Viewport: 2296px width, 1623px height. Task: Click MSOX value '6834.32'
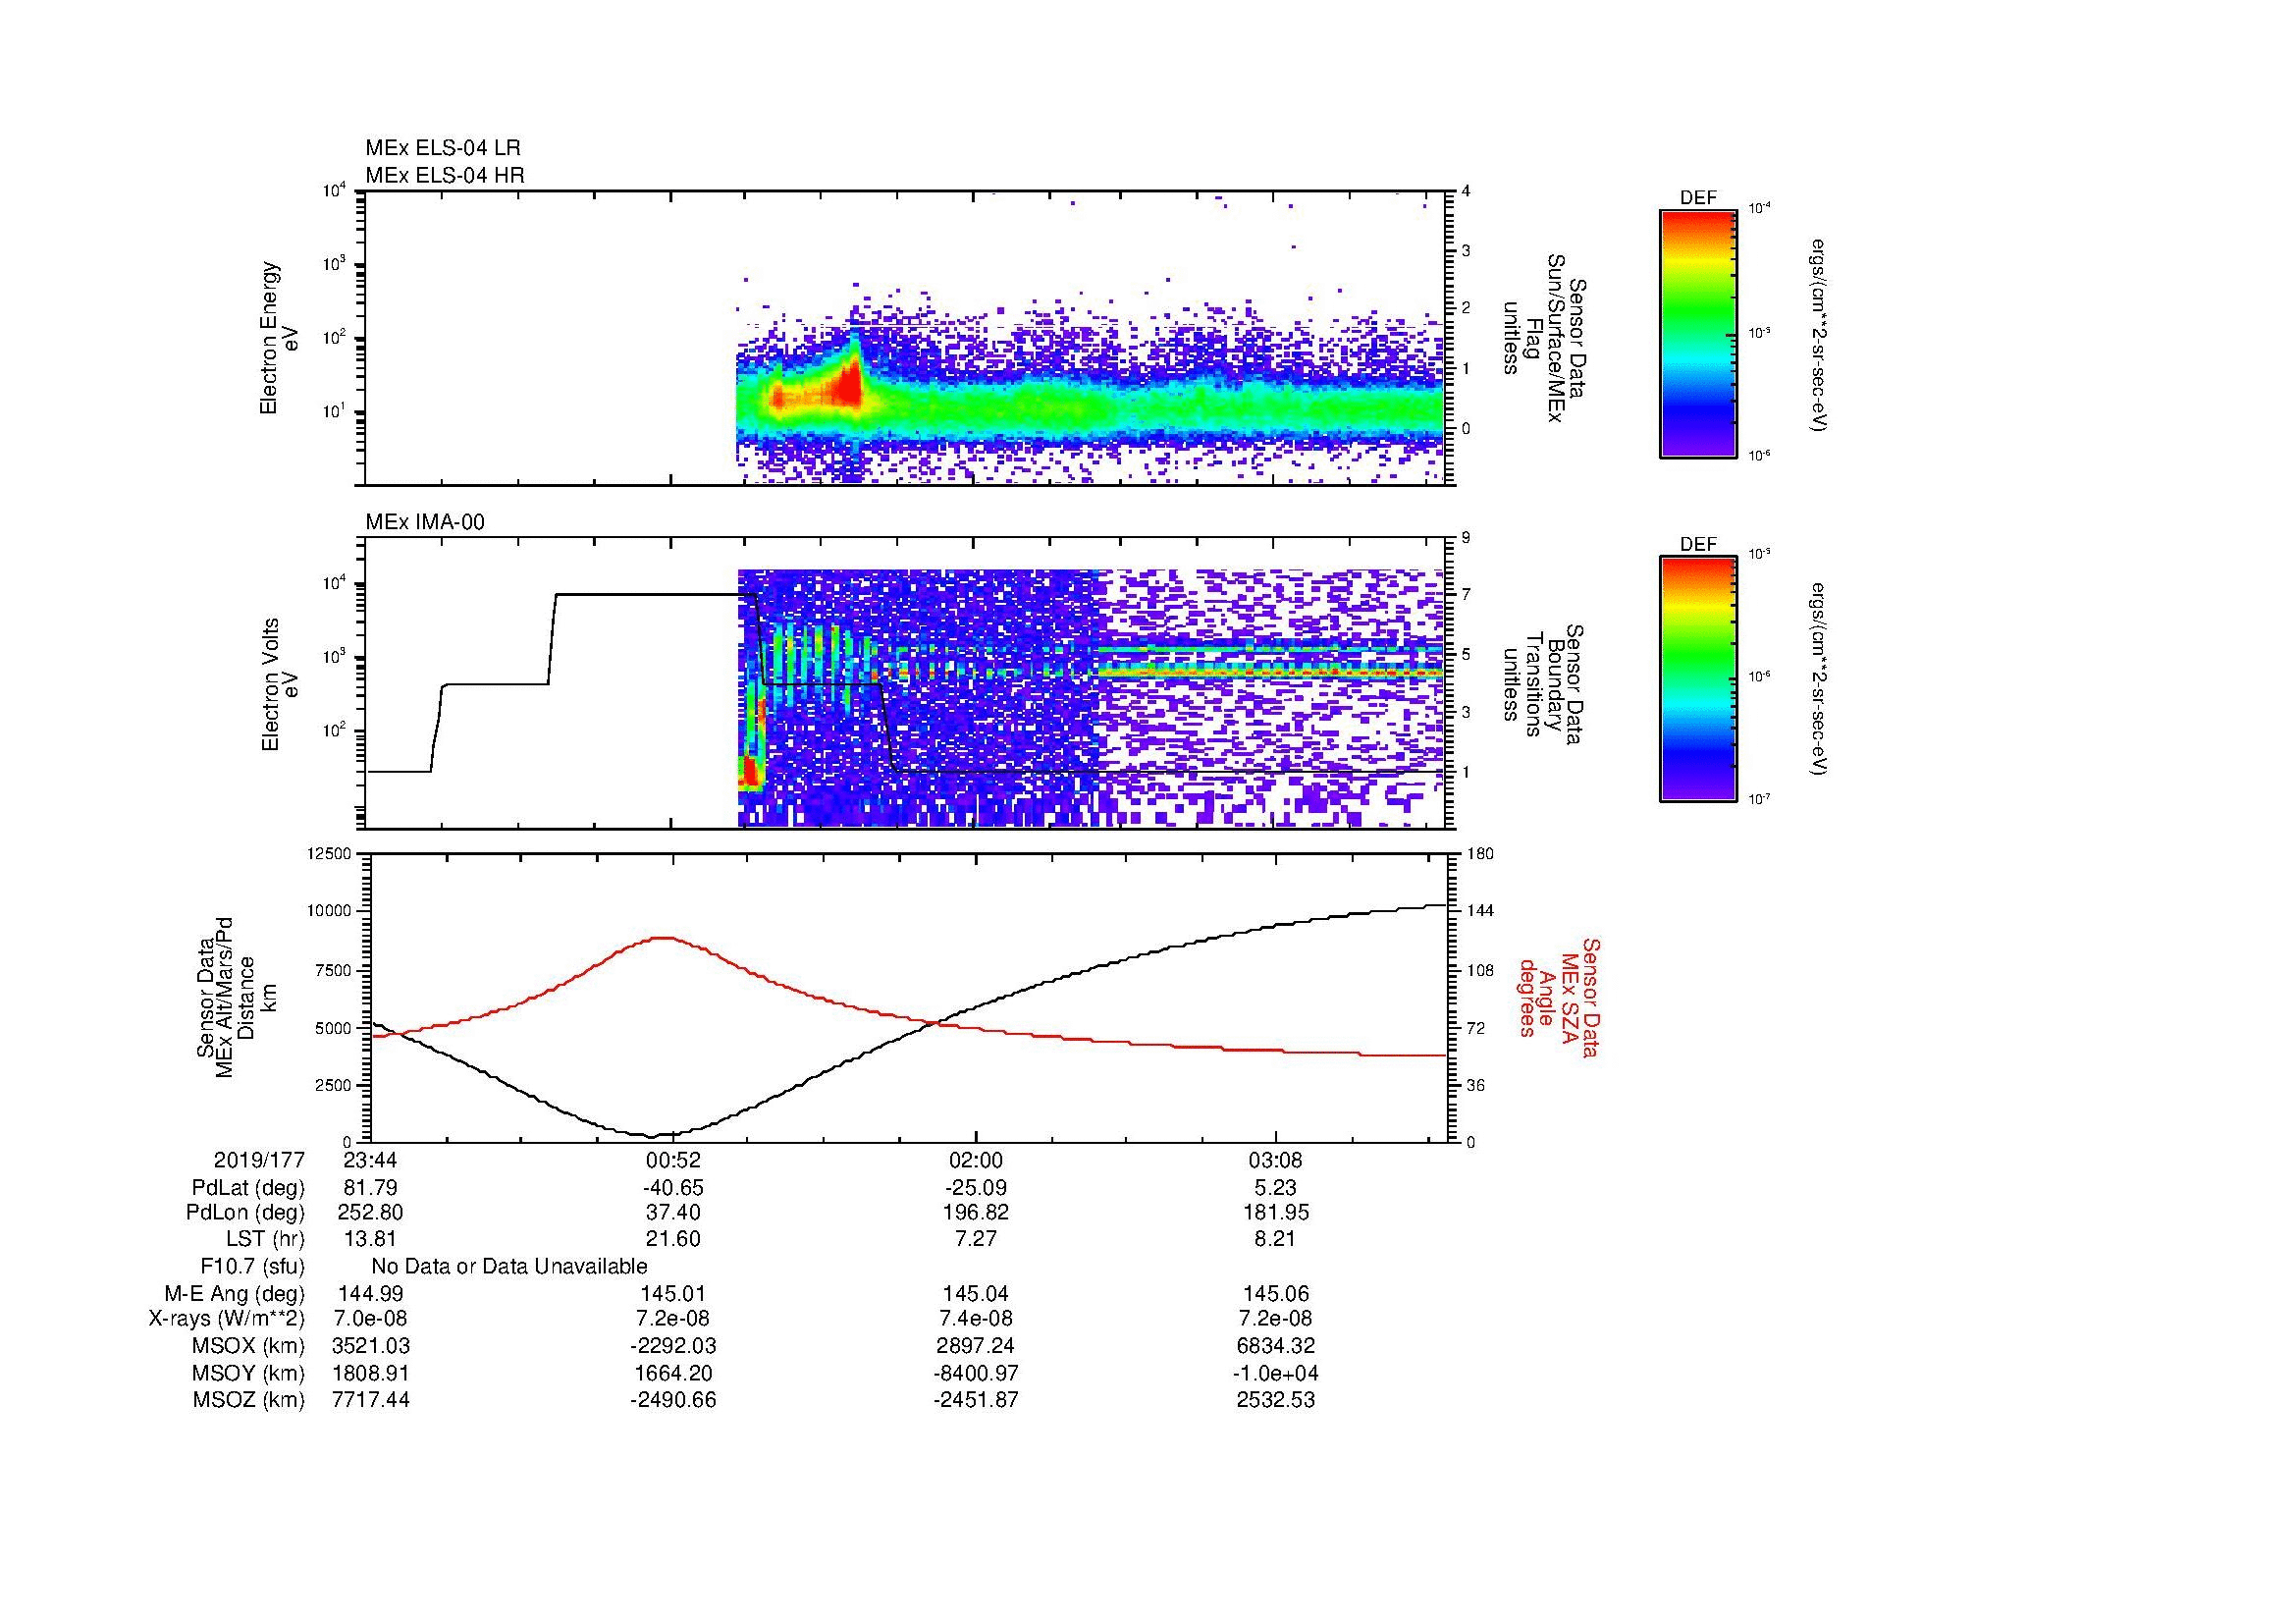point(1276,1346)
